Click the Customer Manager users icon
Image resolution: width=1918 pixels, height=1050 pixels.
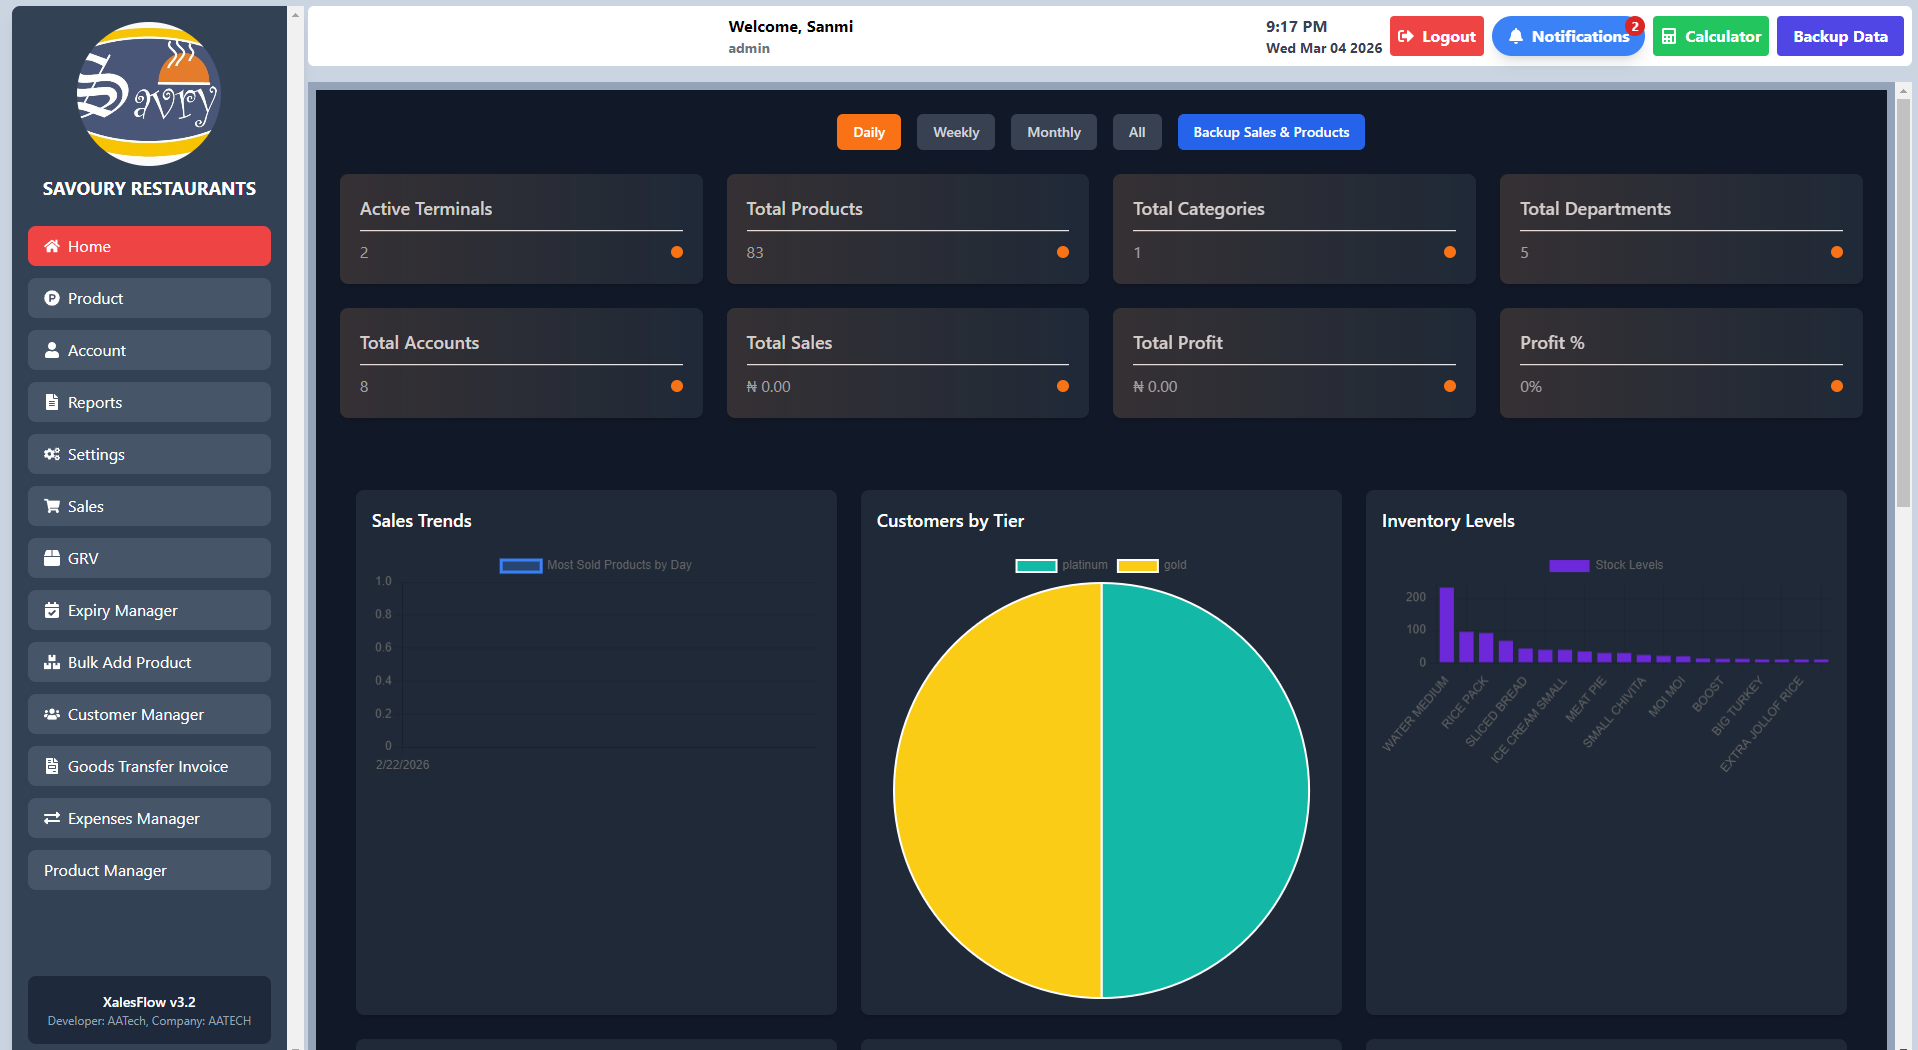tap(52, 714)
